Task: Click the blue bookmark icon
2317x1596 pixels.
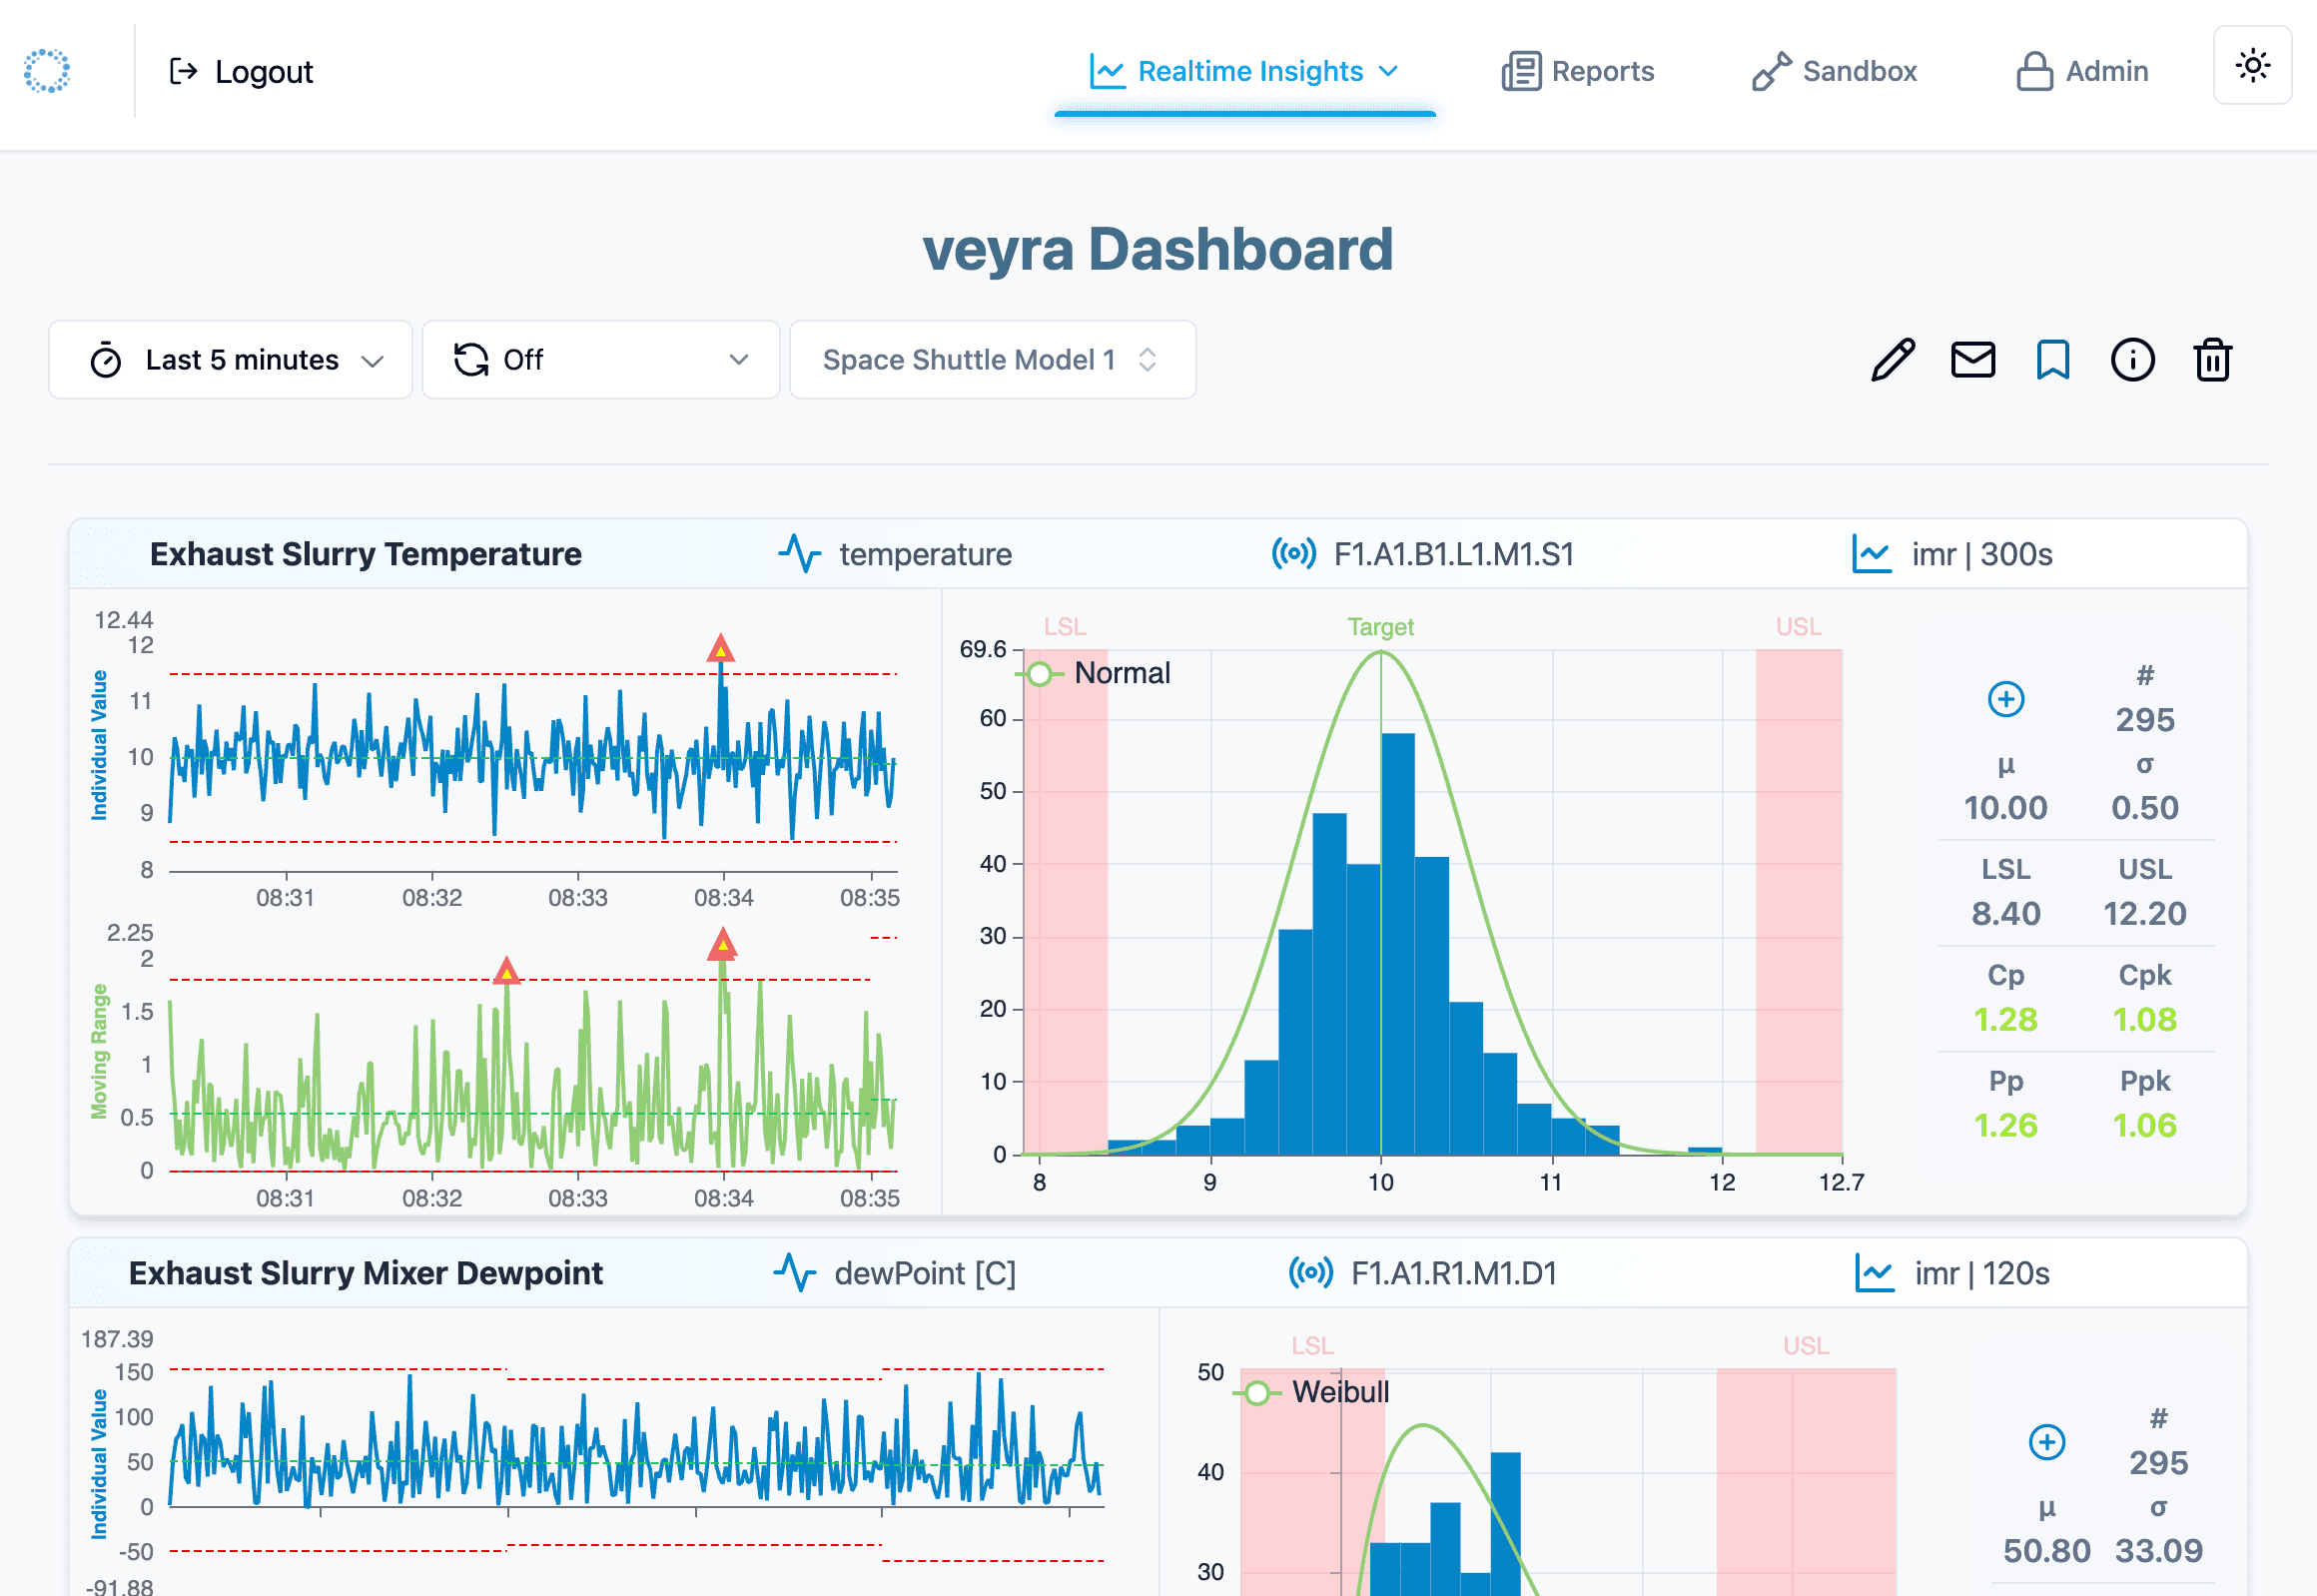Action: [2053, 360]
